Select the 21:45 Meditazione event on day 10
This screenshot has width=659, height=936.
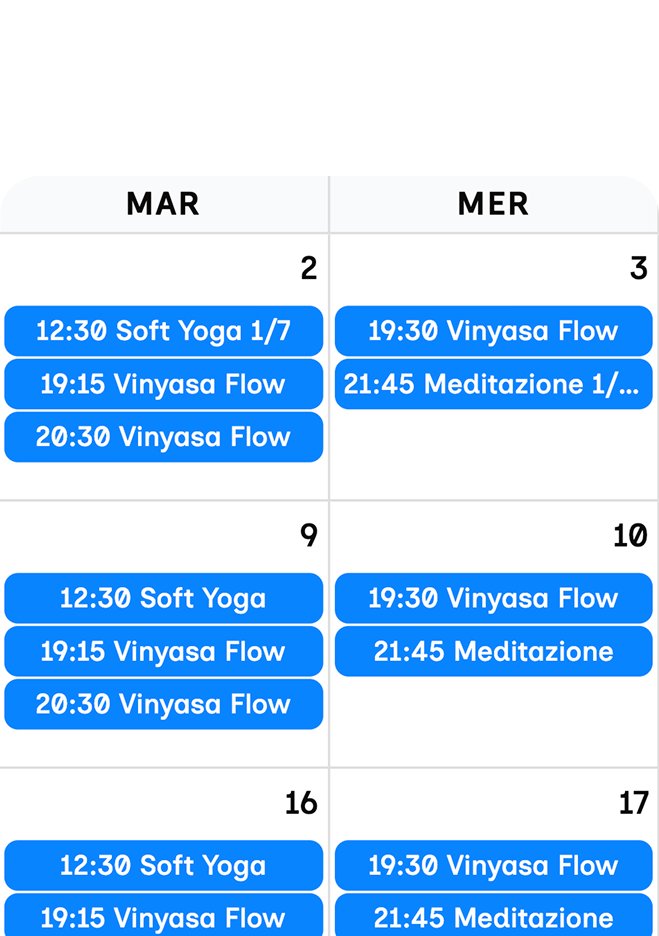(x=493, y=651)
